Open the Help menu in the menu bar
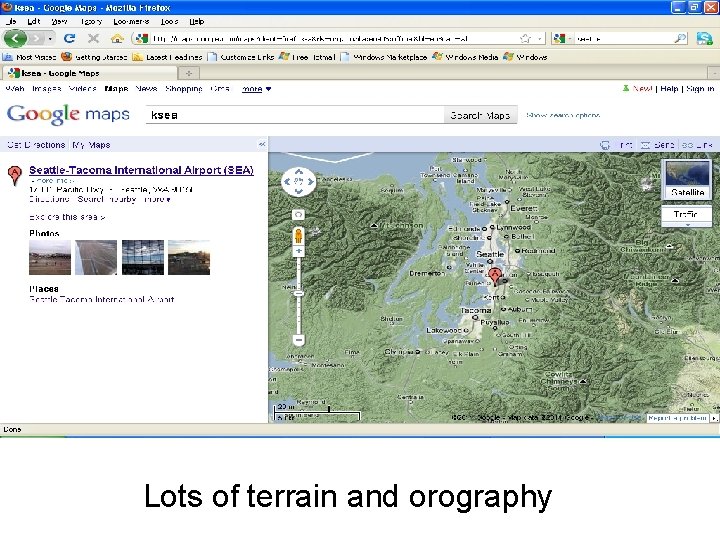 click(197, 22)
